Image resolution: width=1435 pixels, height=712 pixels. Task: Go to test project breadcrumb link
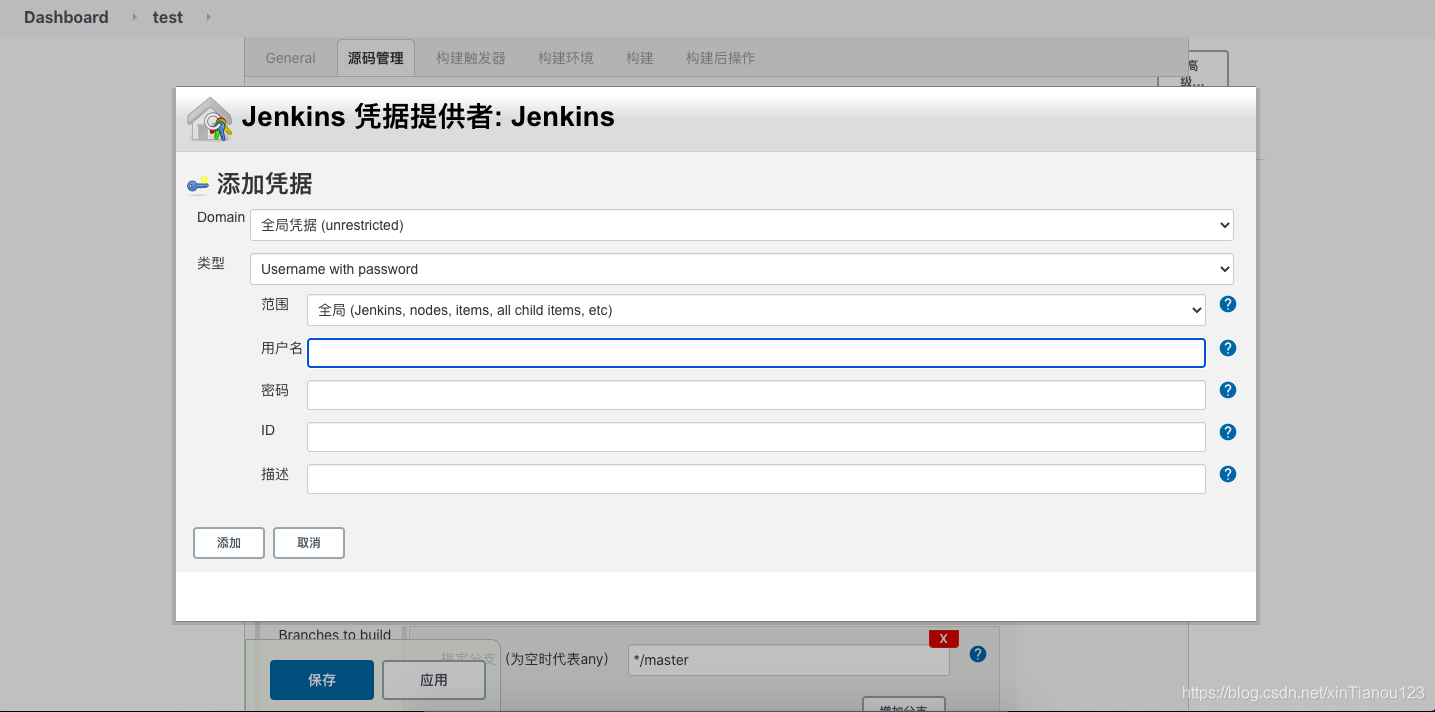pyautogui.click(x=168, y=17)
